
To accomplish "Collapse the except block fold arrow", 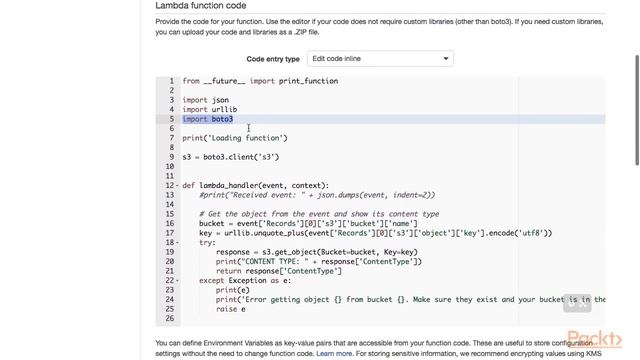I will [x=177, y=281].
